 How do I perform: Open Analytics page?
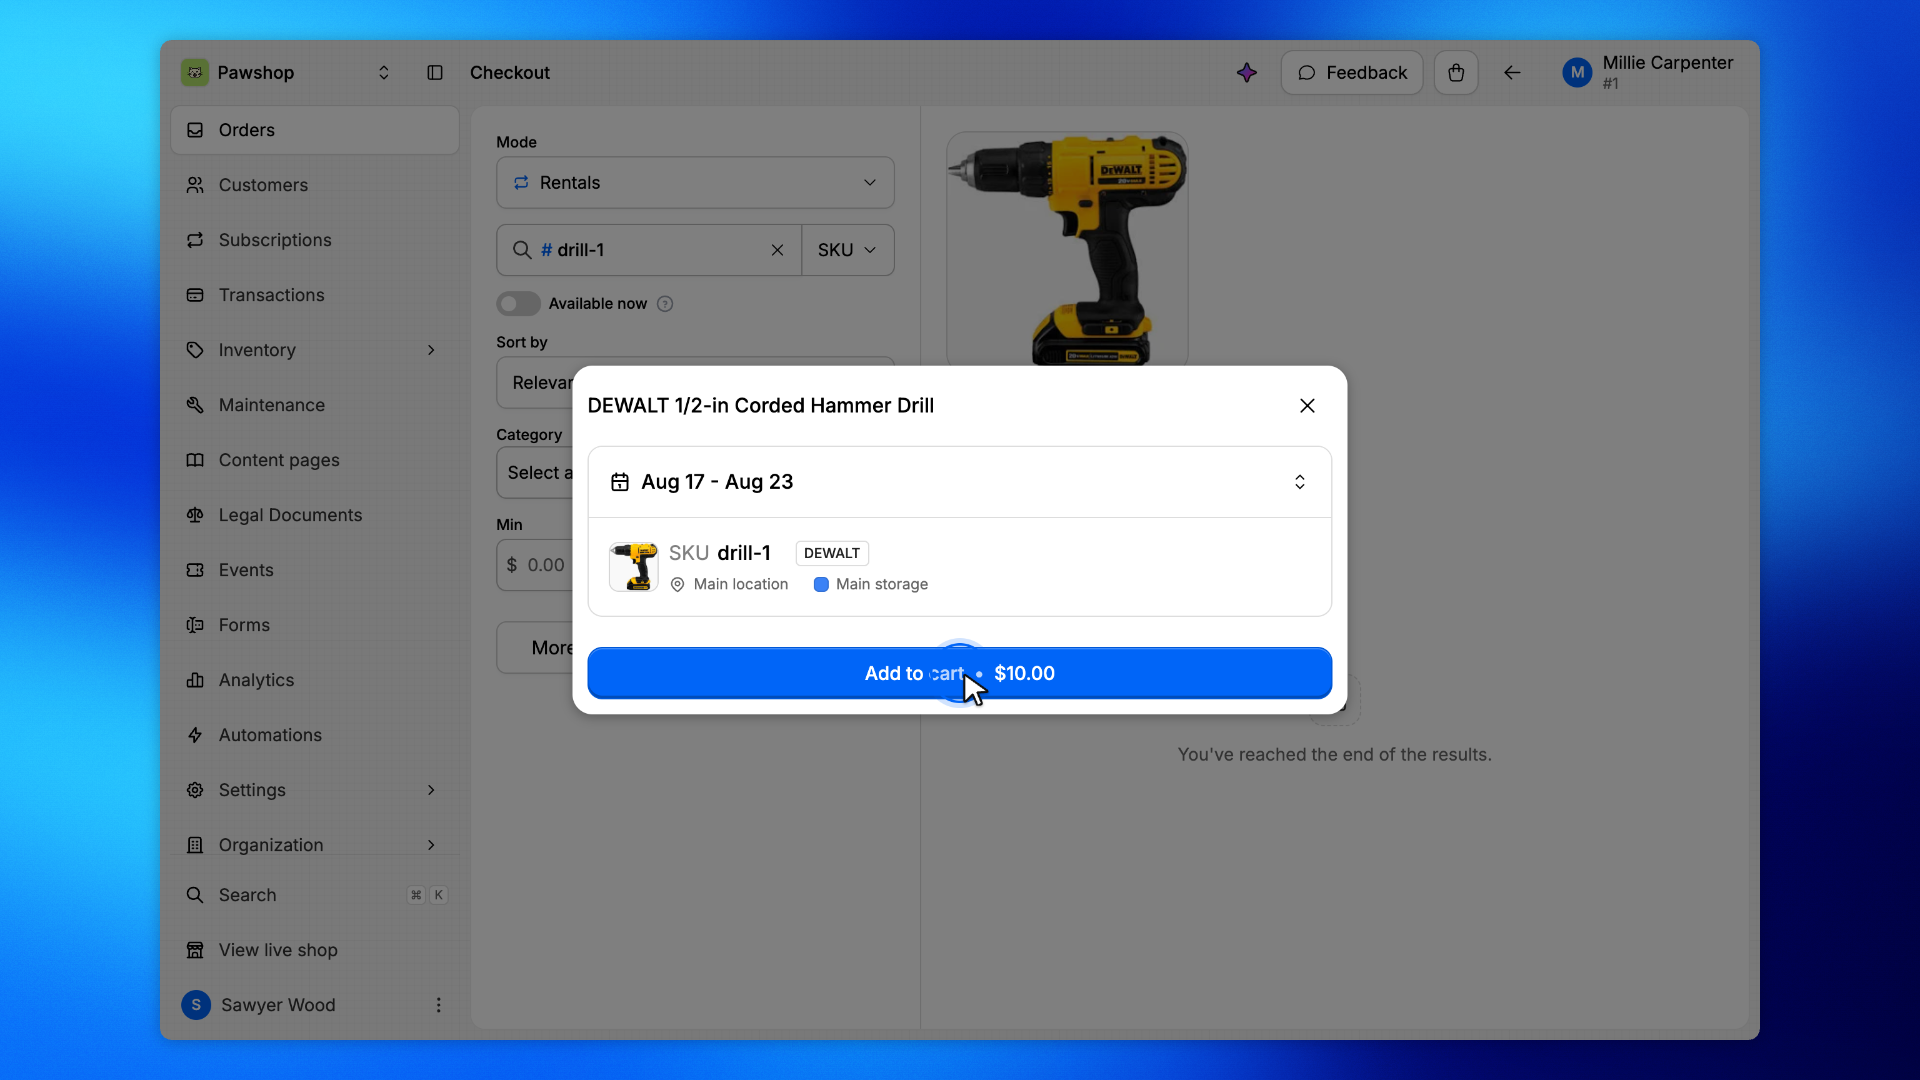[315, 680]
